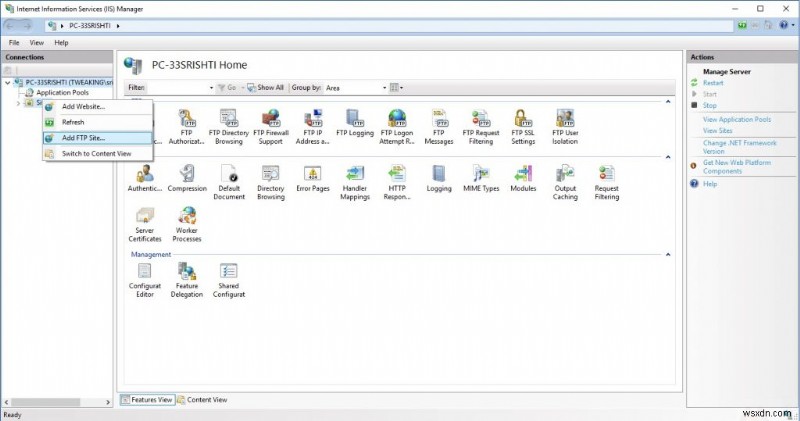Open the Configuration Editor icon
The height and width of the screenshot is (421, 800).
coord(145,280)
